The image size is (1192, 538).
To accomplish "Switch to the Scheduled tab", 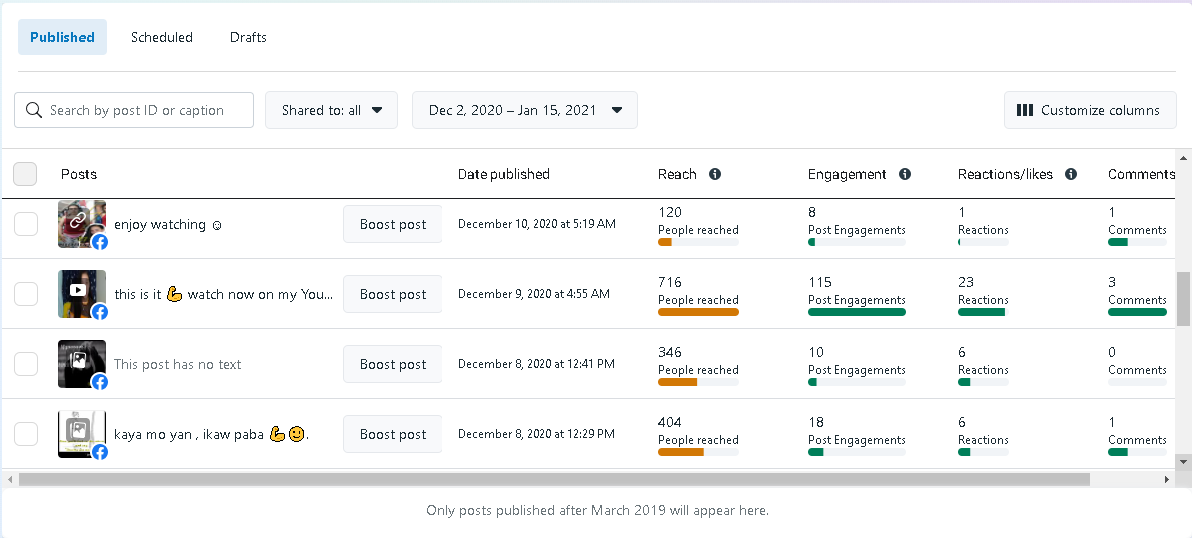I will pyautogui.click(x=162, y=37).
